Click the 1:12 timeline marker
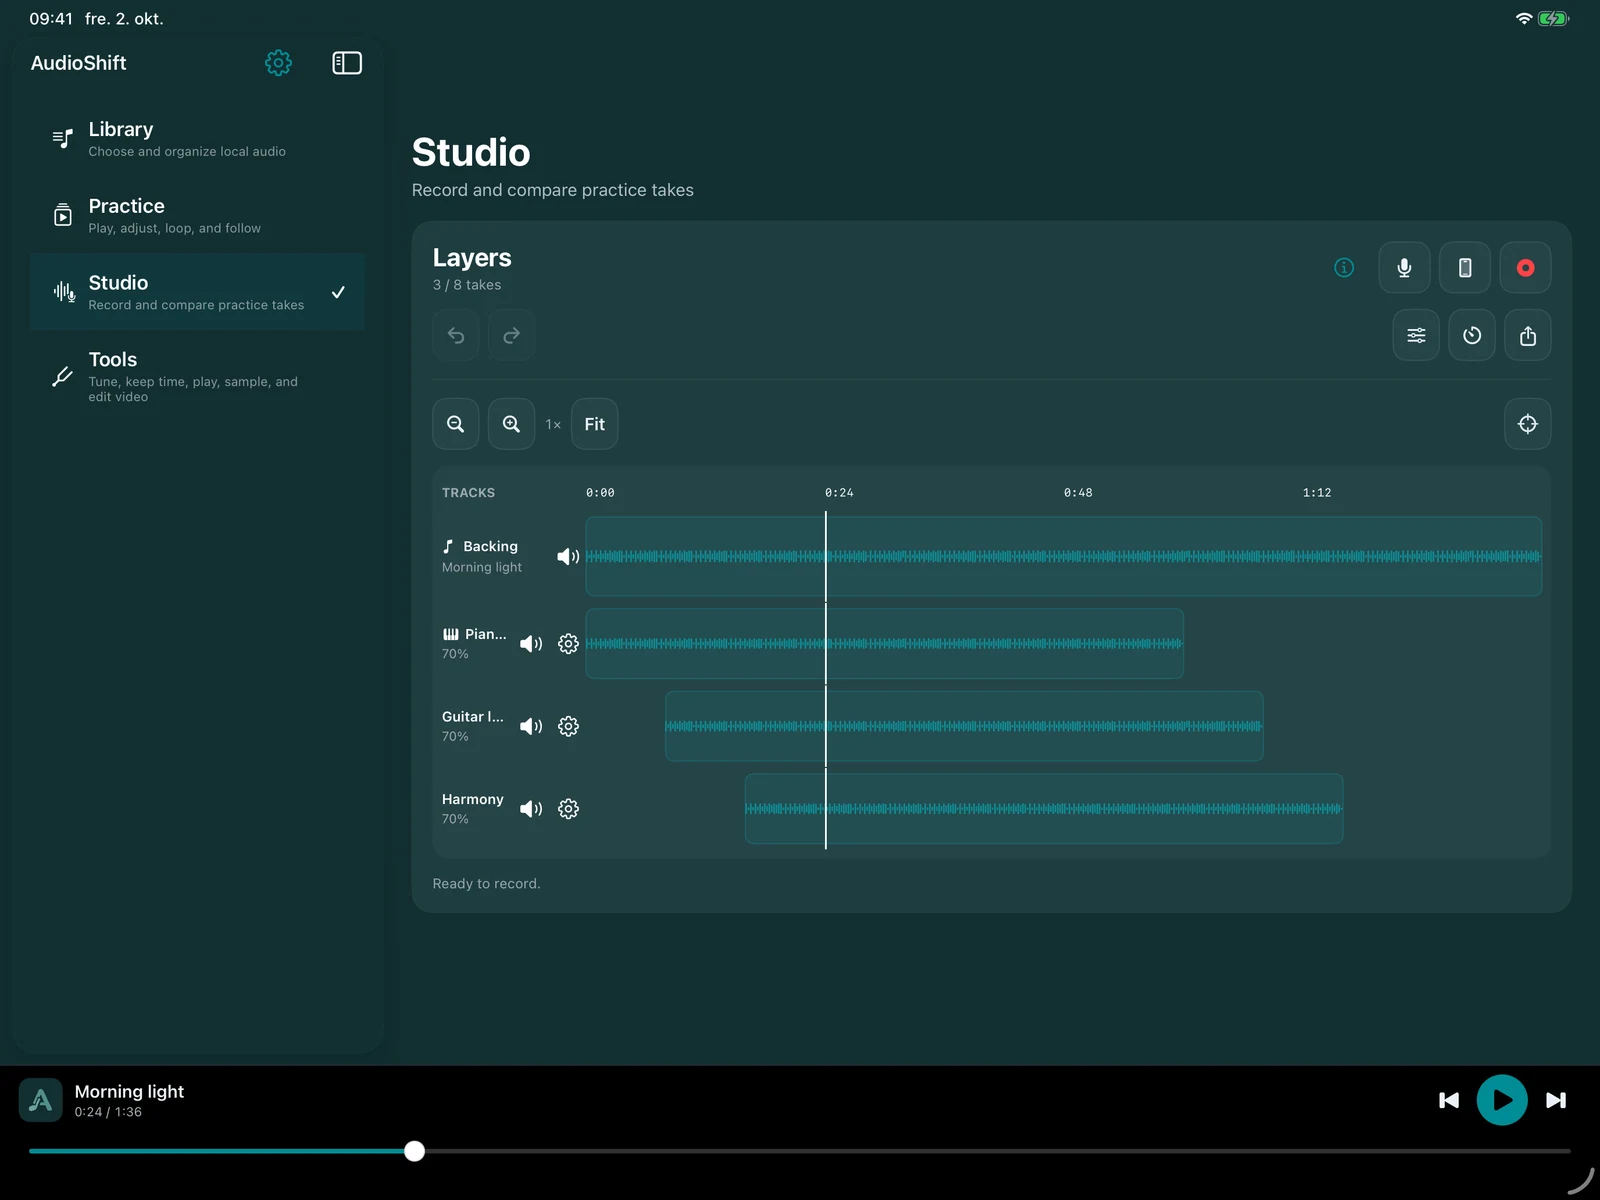The image size is (1600, 1200). pos(1317,493)
